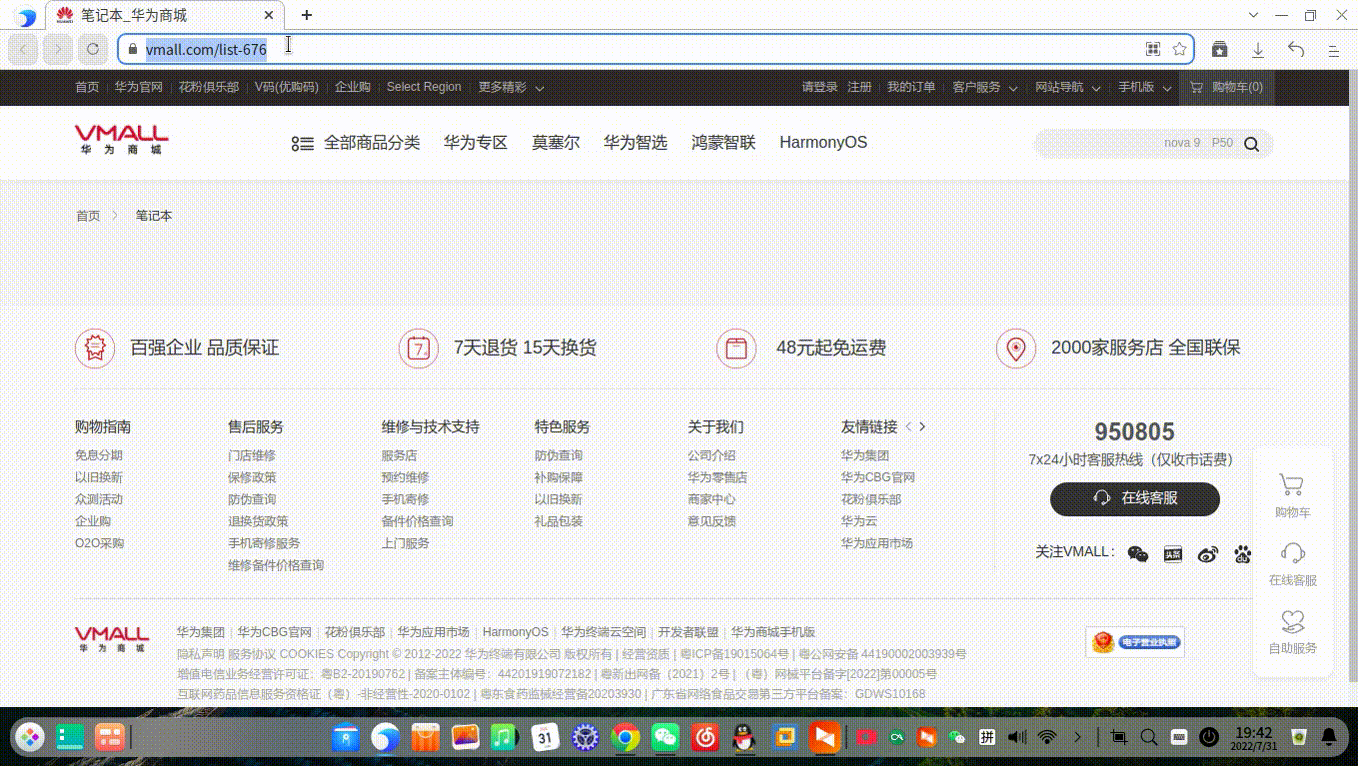Go to 华为专区 in main navigation

coord(475,143)
